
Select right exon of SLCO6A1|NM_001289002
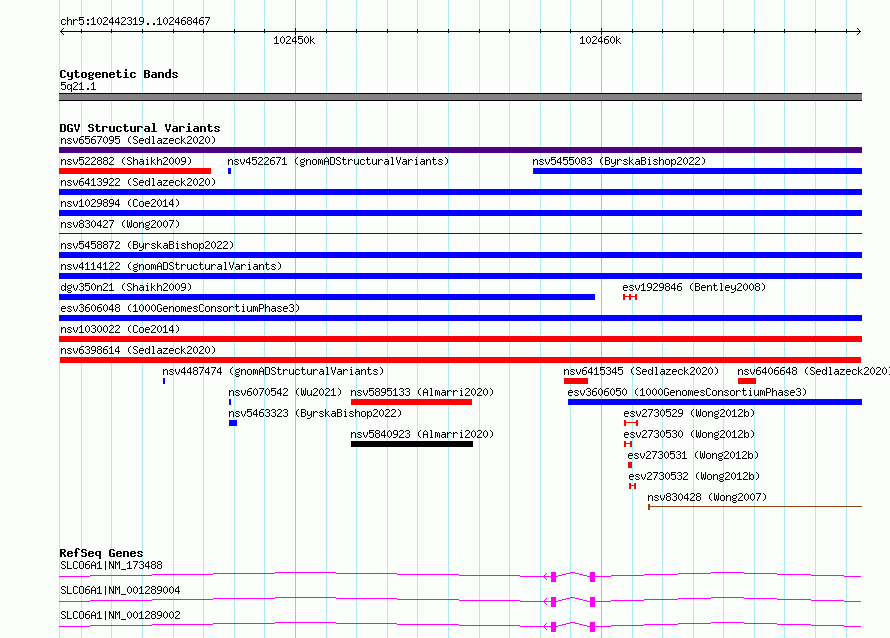(593, 627)
